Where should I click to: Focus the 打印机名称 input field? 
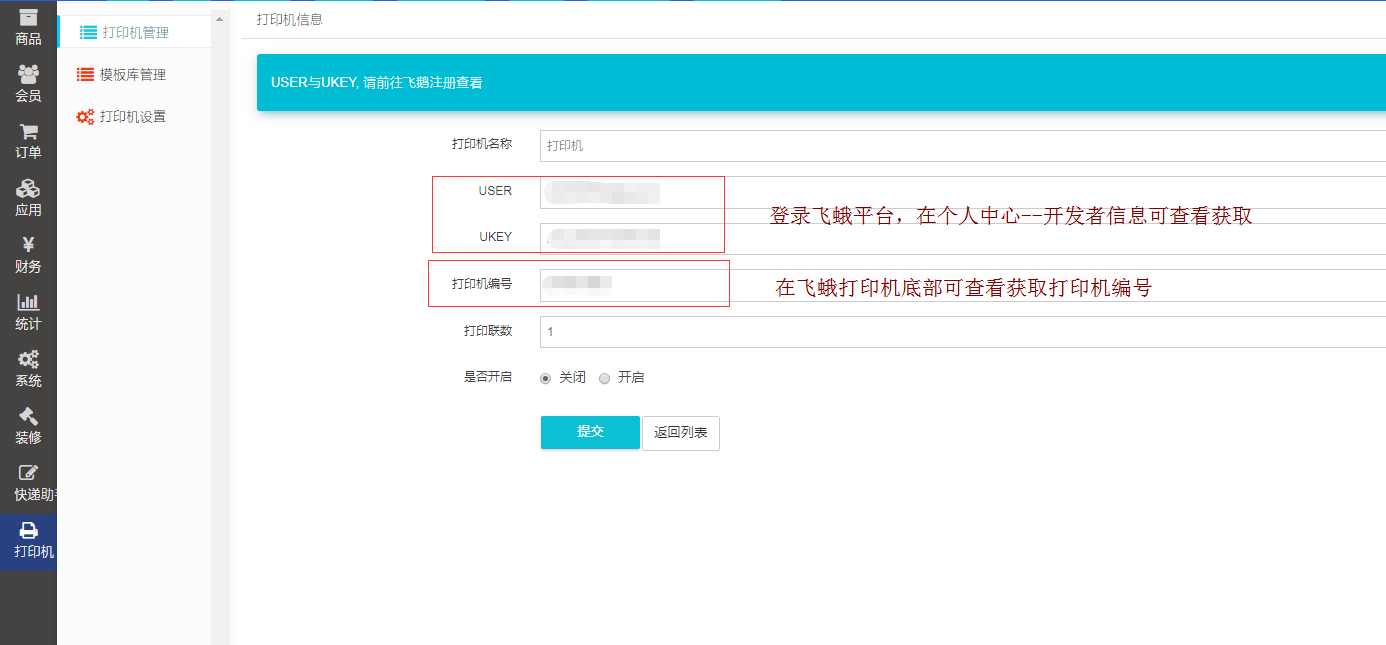click(962, 146)
